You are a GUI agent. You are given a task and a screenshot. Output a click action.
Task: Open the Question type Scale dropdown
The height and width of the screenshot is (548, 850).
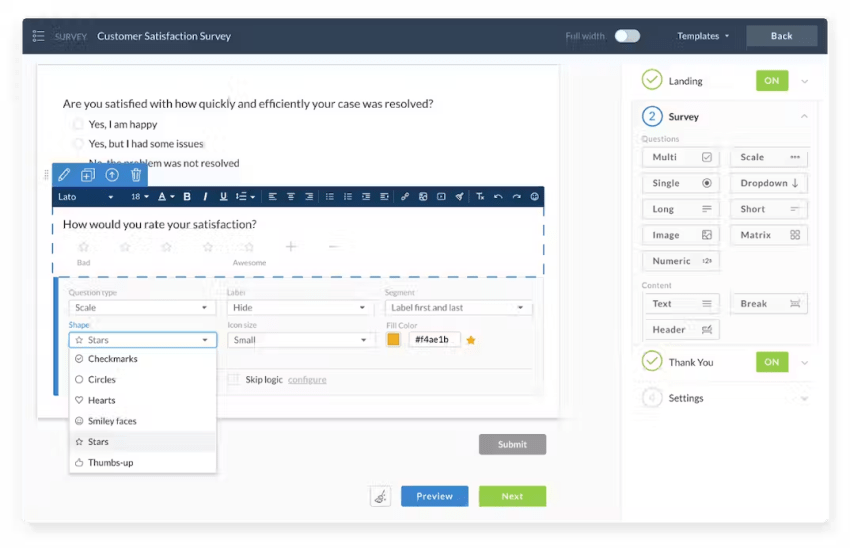click(141, 308)
